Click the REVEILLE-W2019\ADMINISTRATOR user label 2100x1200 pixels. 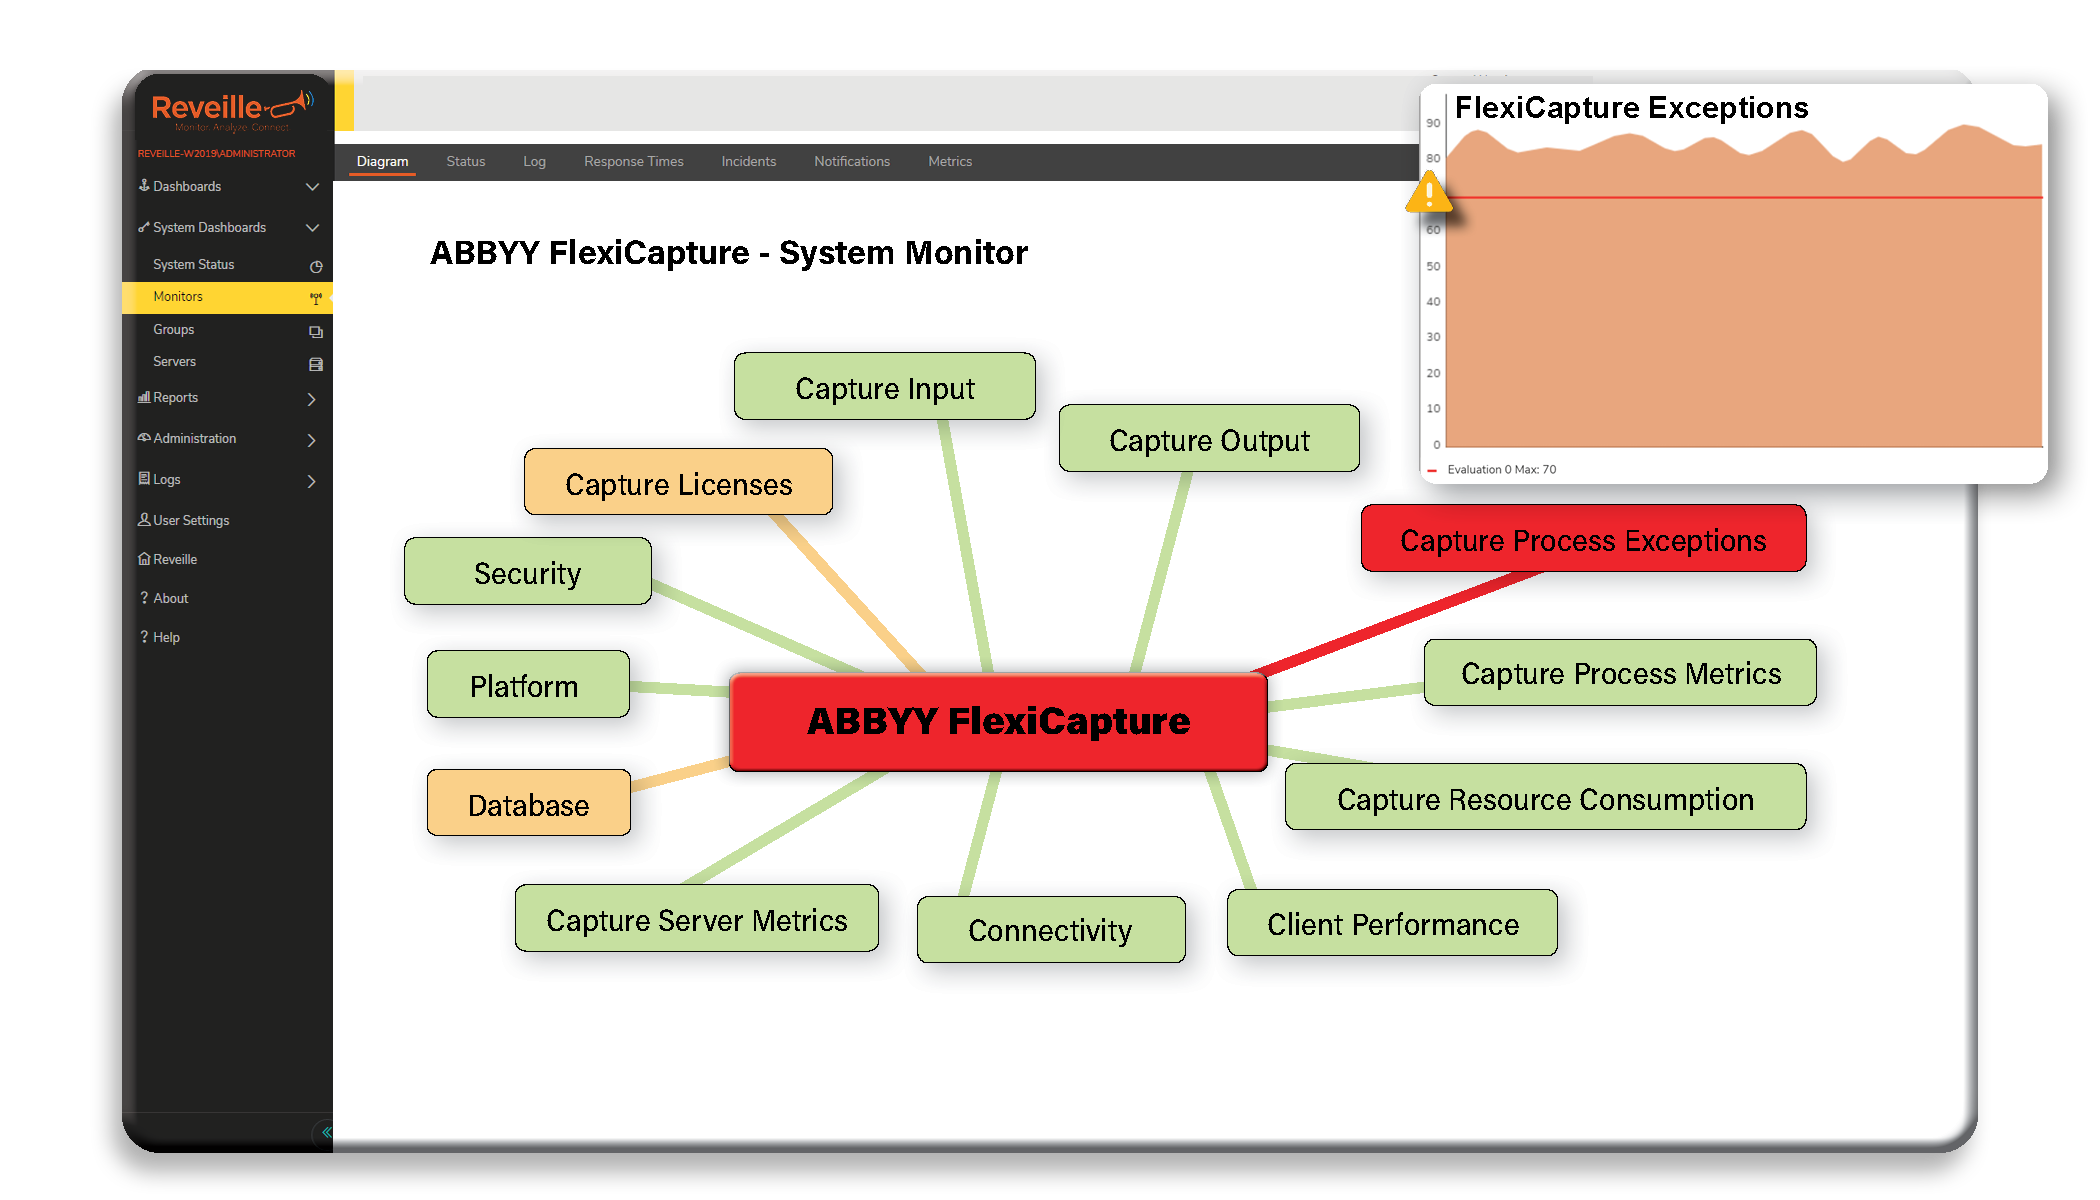click(x=217, y=153)
